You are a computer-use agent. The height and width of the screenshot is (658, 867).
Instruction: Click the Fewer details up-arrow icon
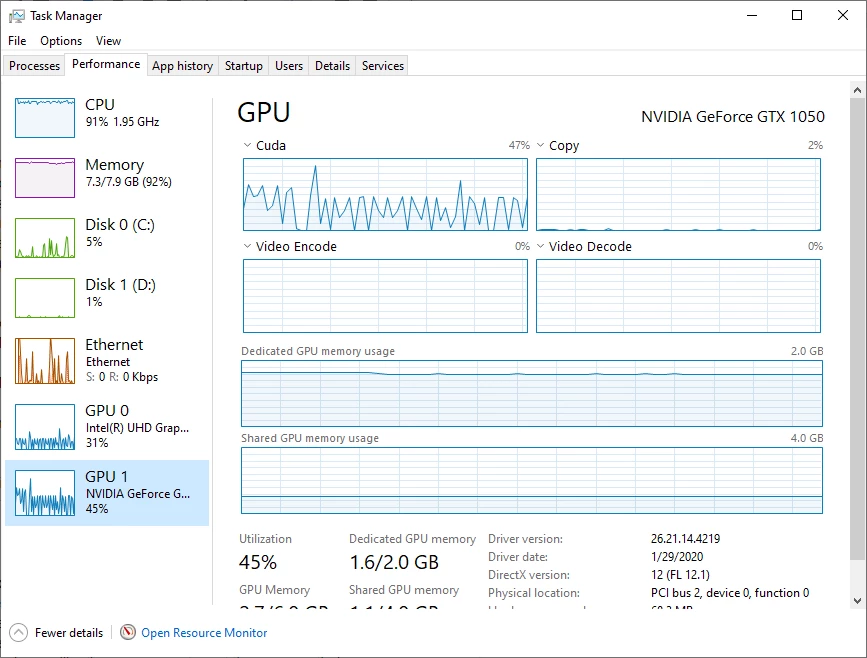[18, 633]
